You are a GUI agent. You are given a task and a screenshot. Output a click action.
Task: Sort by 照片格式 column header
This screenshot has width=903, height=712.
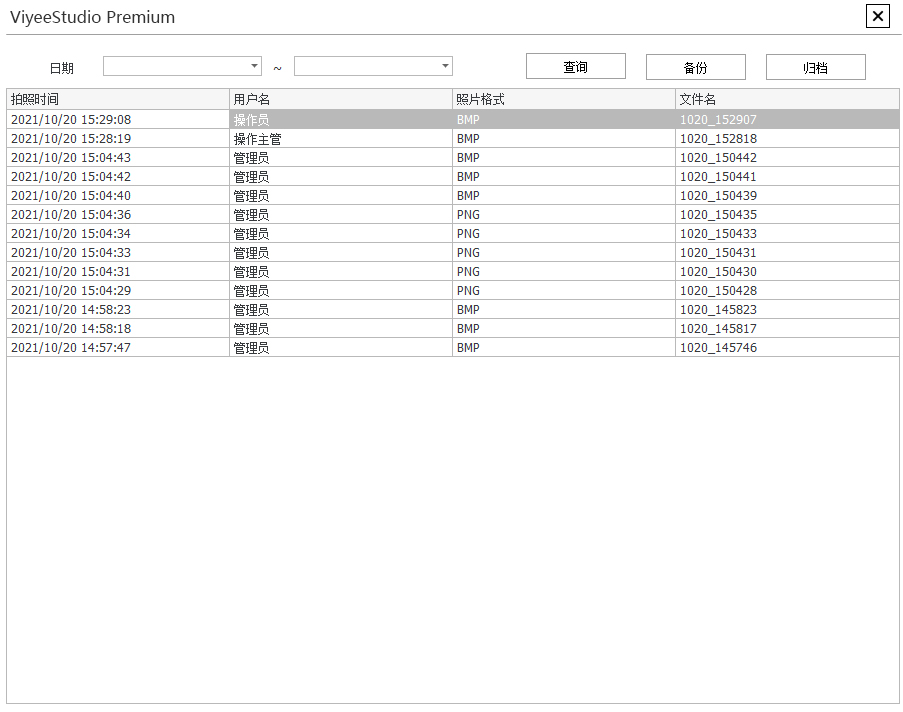point(563,99)
